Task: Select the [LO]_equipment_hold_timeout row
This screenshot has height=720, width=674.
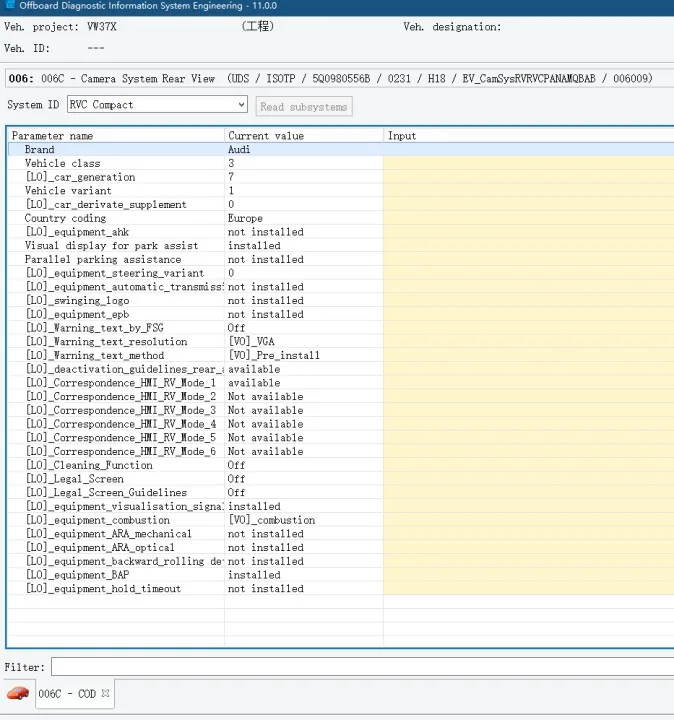Action: point(341,589)
